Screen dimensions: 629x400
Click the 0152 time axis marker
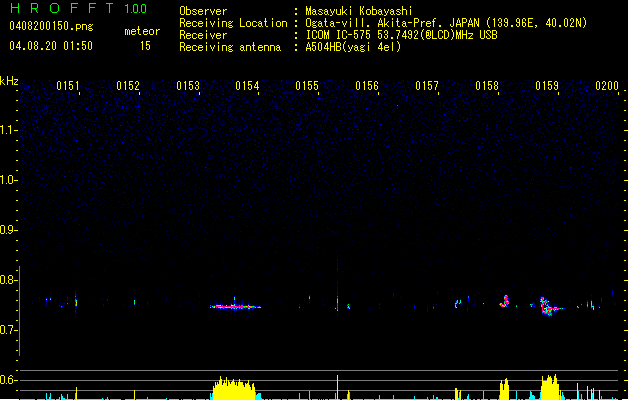(x=128, y=86)
